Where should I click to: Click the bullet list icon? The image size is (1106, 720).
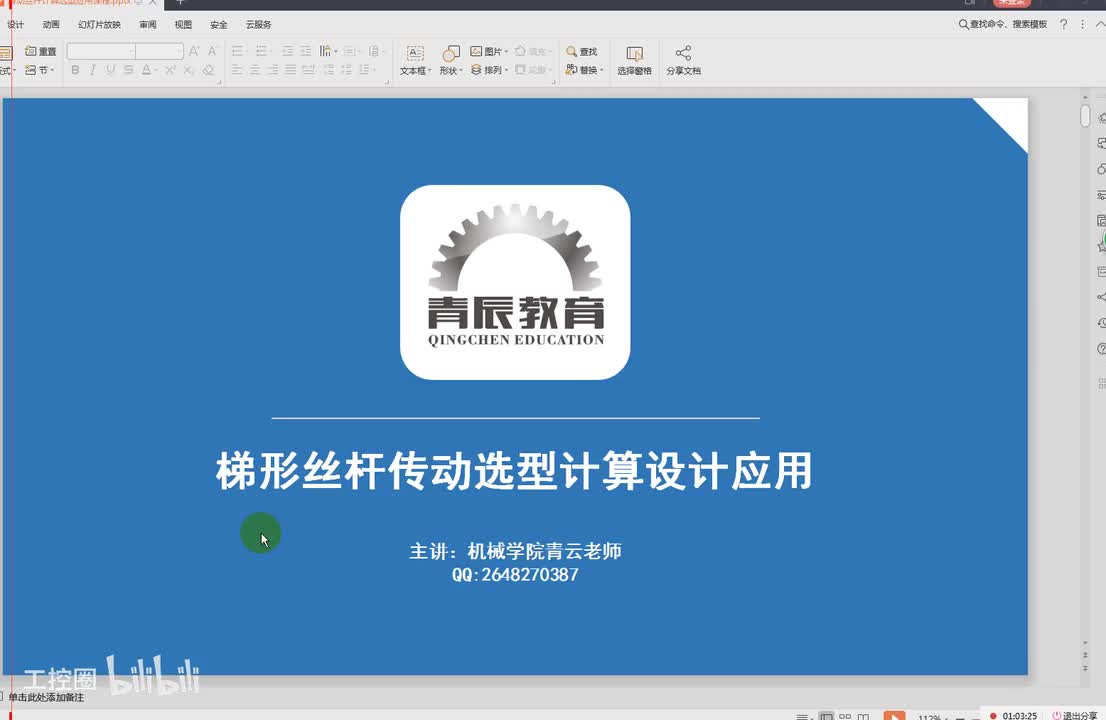pyautogui.click(x=238, y=51)
